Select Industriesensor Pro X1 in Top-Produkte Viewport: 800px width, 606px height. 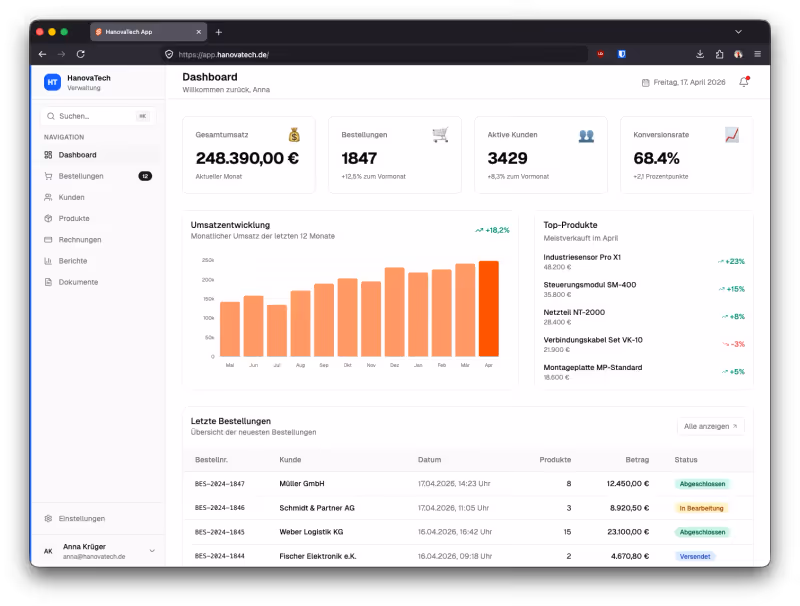(582, 258)
